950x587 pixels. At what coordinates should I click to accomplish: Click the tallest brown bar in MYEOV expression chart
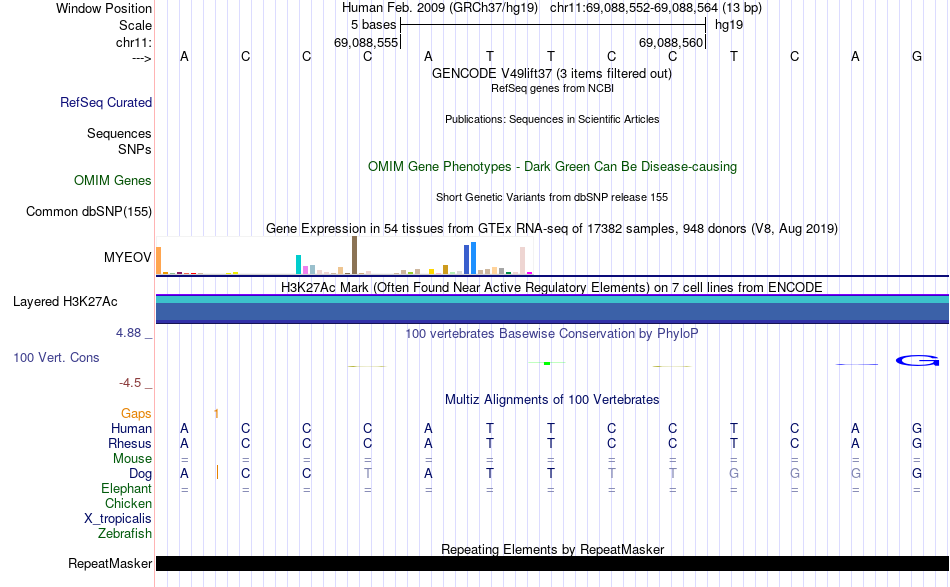click(x=354, y=255)
